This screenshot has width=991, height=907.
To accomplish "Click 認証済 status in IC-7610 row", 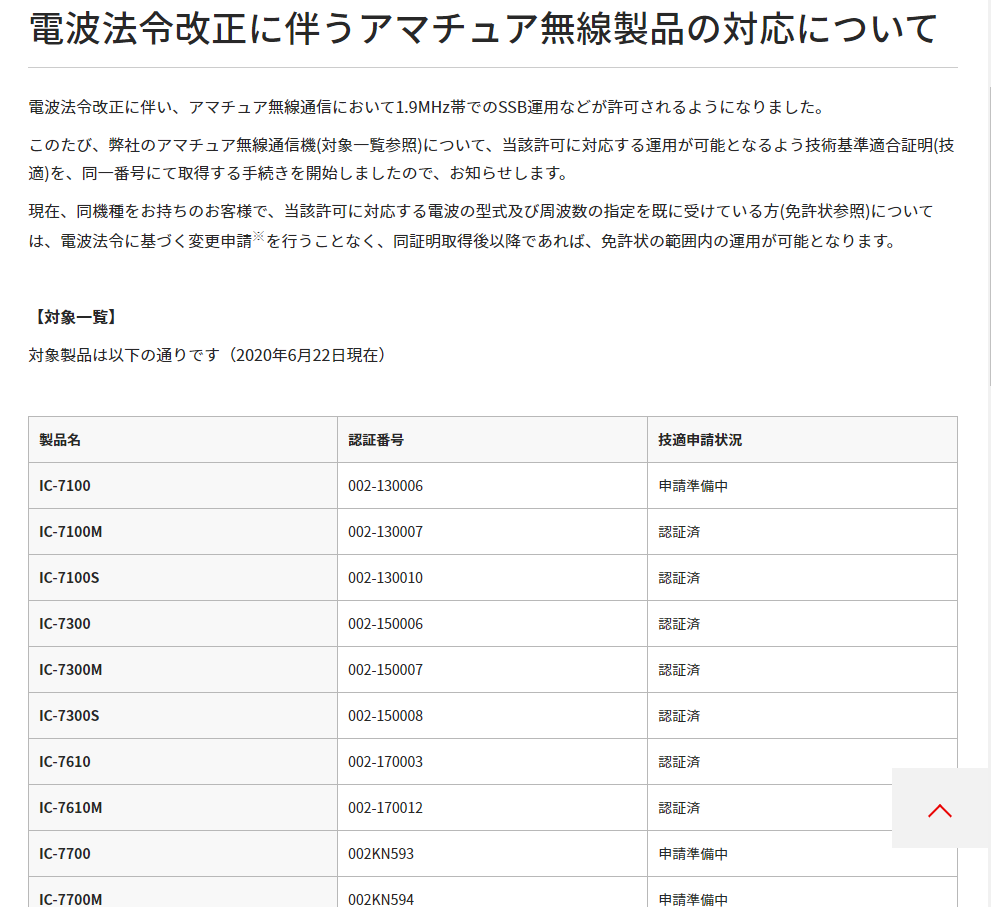I will pyautogui.click(x=679, y=762).
